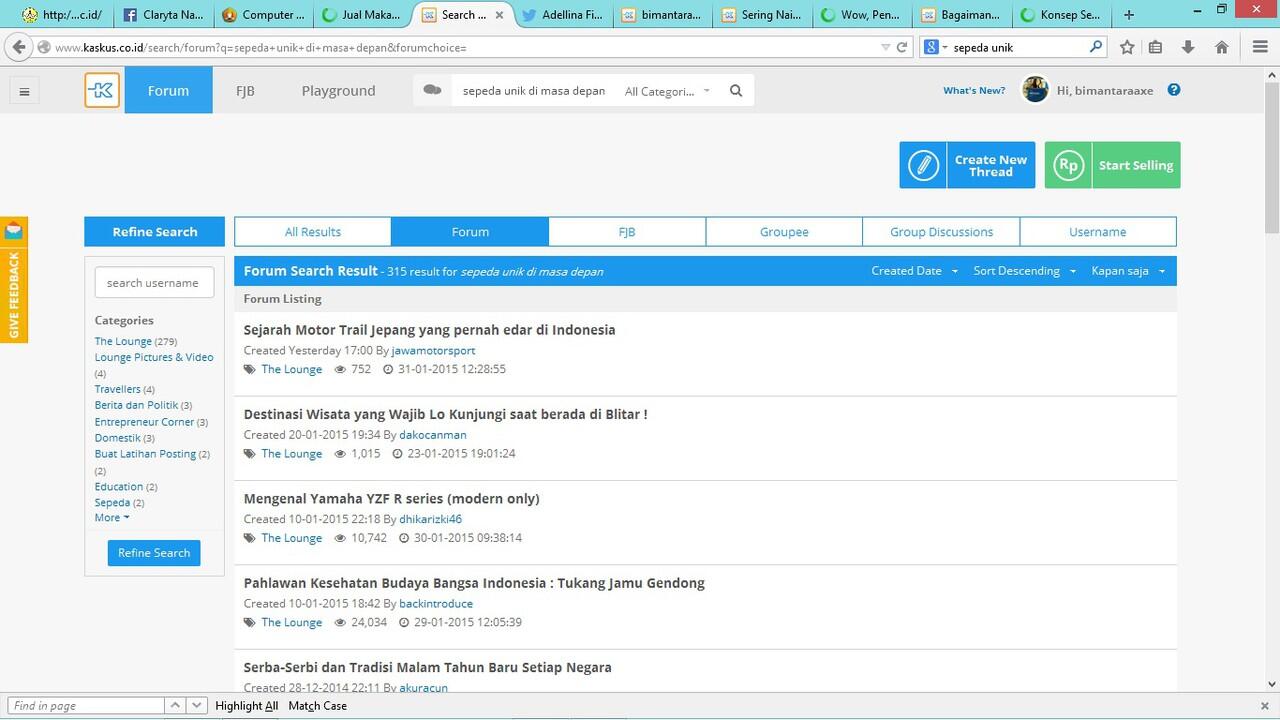Toggle Highlight All in find bar
1280x720 pixels.
point(246,706)
